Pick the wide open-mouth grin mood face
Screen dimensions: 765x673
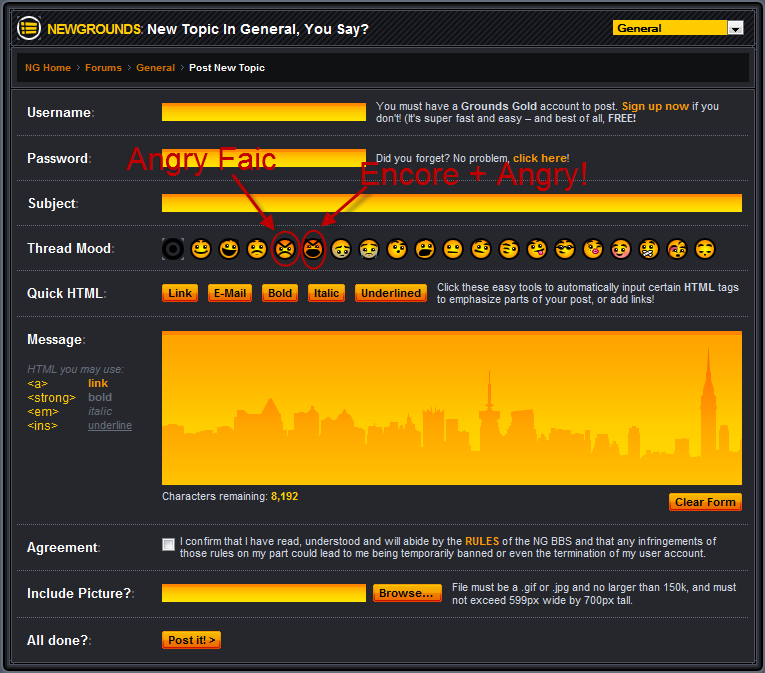(229, 249)
